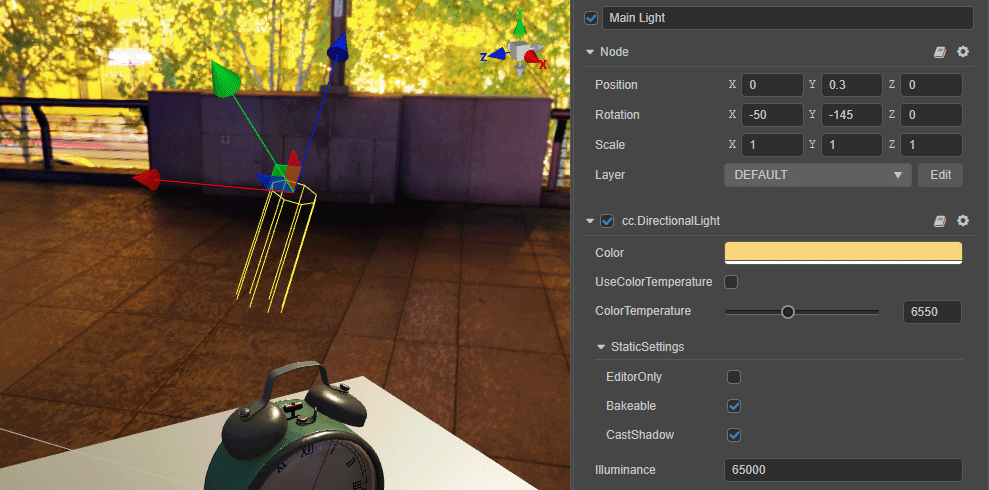The height and width of the screenshot is (490, 989).
Task: Click the Rotation property label
Action: [617, 115]
